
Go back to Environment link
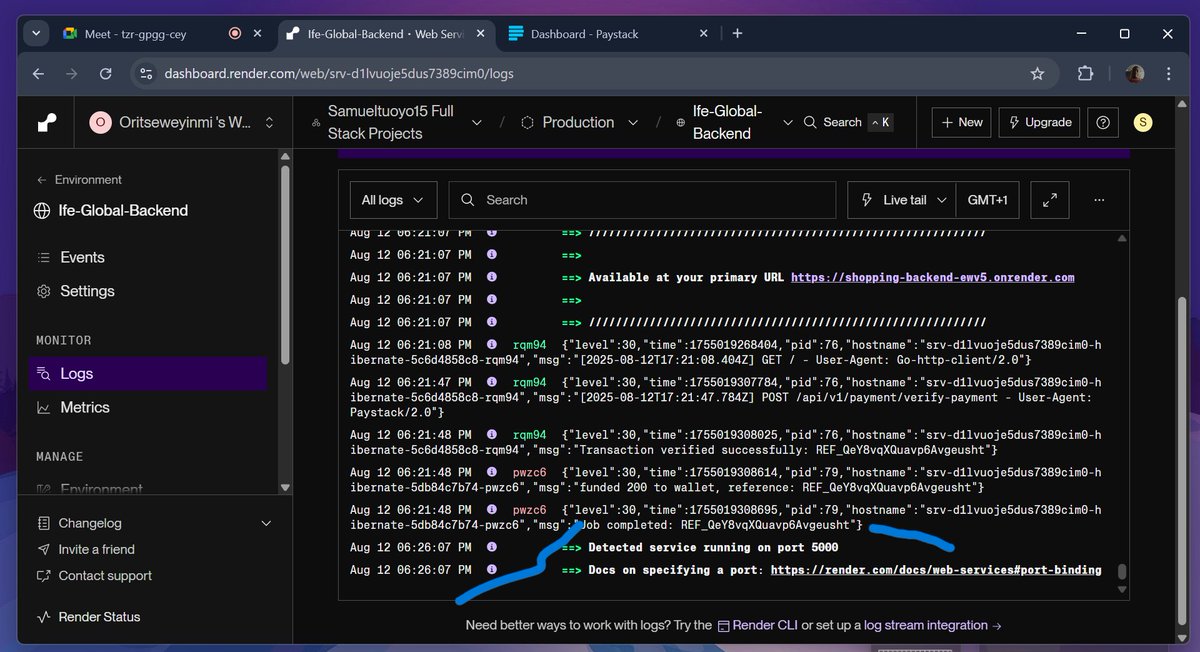point(79,180)
